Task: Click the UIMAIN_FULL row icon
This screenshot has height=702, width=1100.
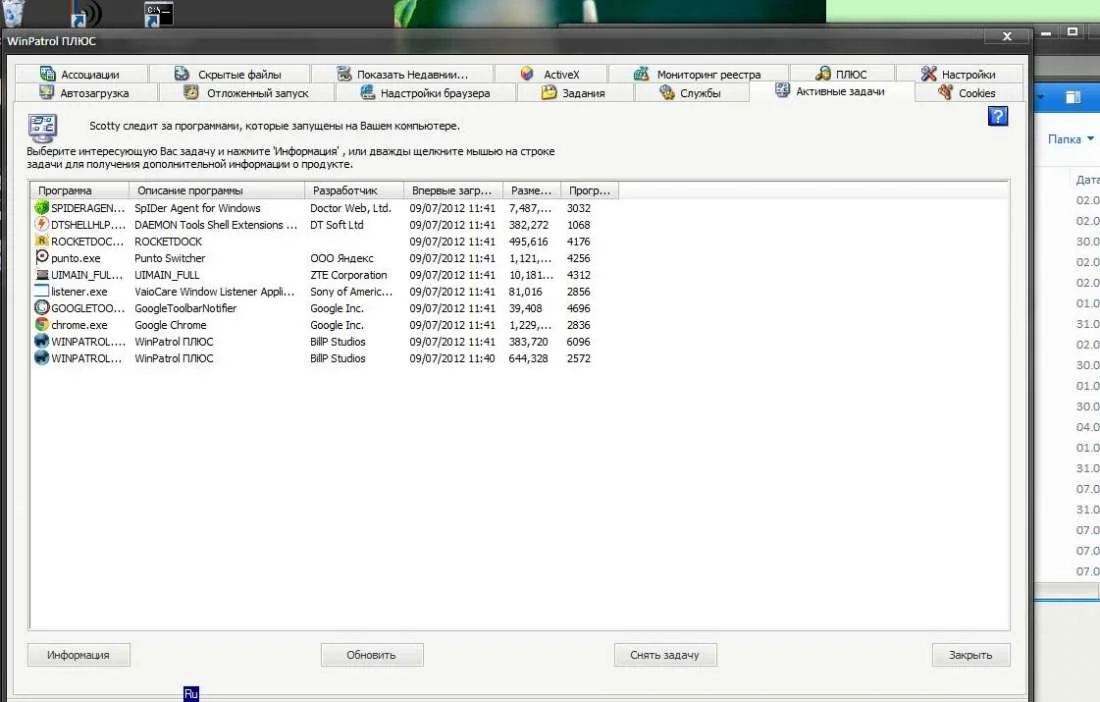Action: tap(42, 274)
